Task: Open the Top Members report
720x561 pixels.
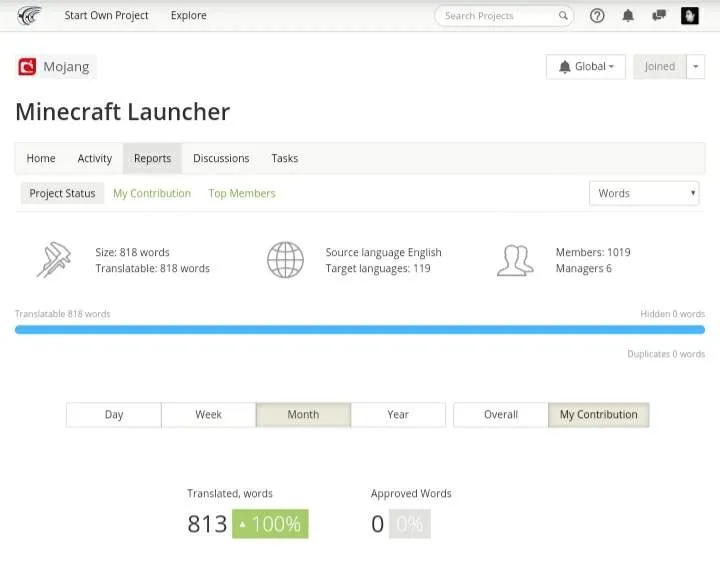Action: coord(242,193)
